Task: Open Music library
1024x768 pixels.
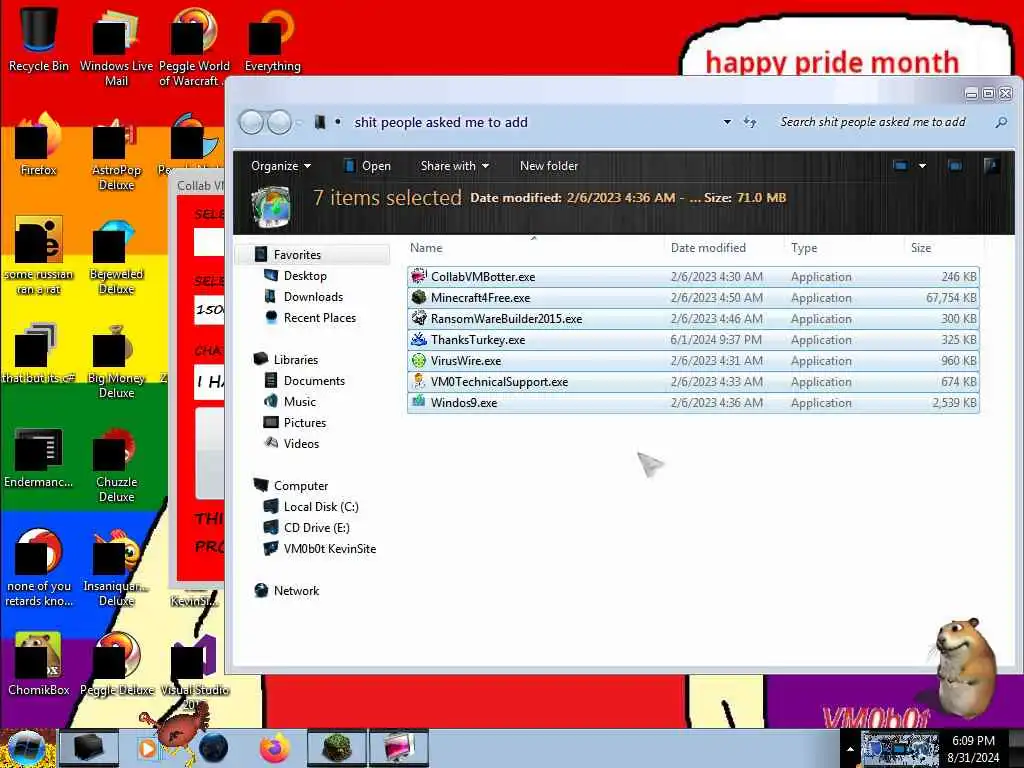Action: [299, 401]
